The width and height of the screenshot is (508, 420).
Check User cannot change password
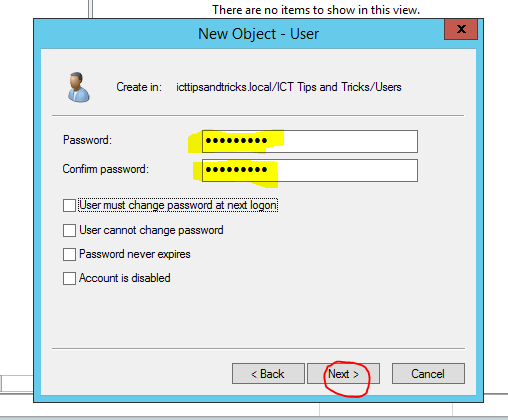point(69,230)
